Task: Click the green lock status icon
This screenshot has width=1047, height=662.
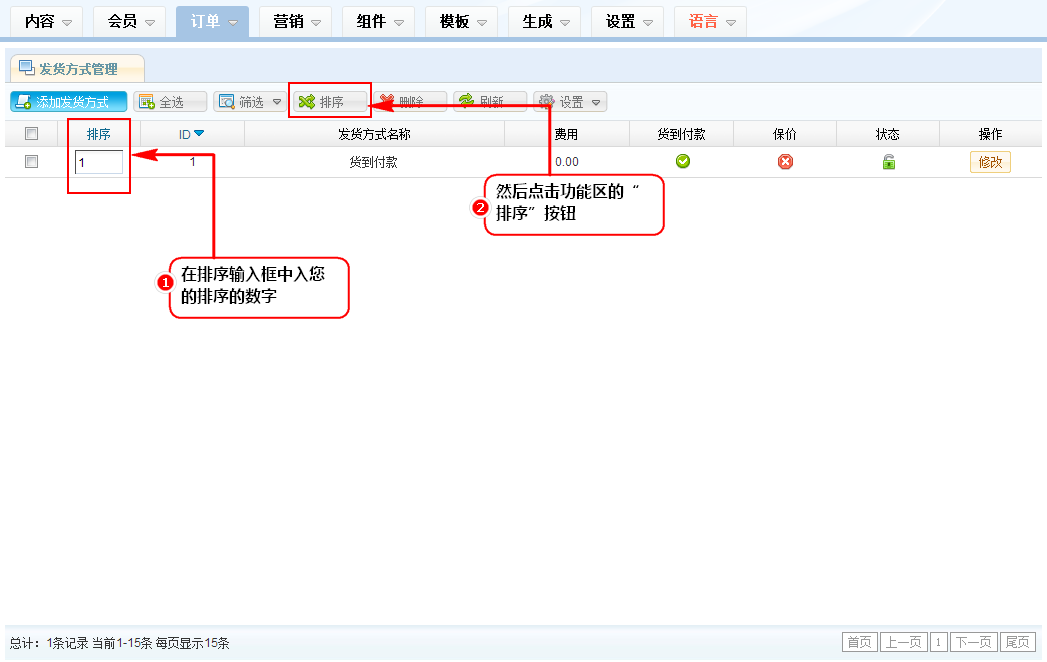Action: (x=888, y=162)
